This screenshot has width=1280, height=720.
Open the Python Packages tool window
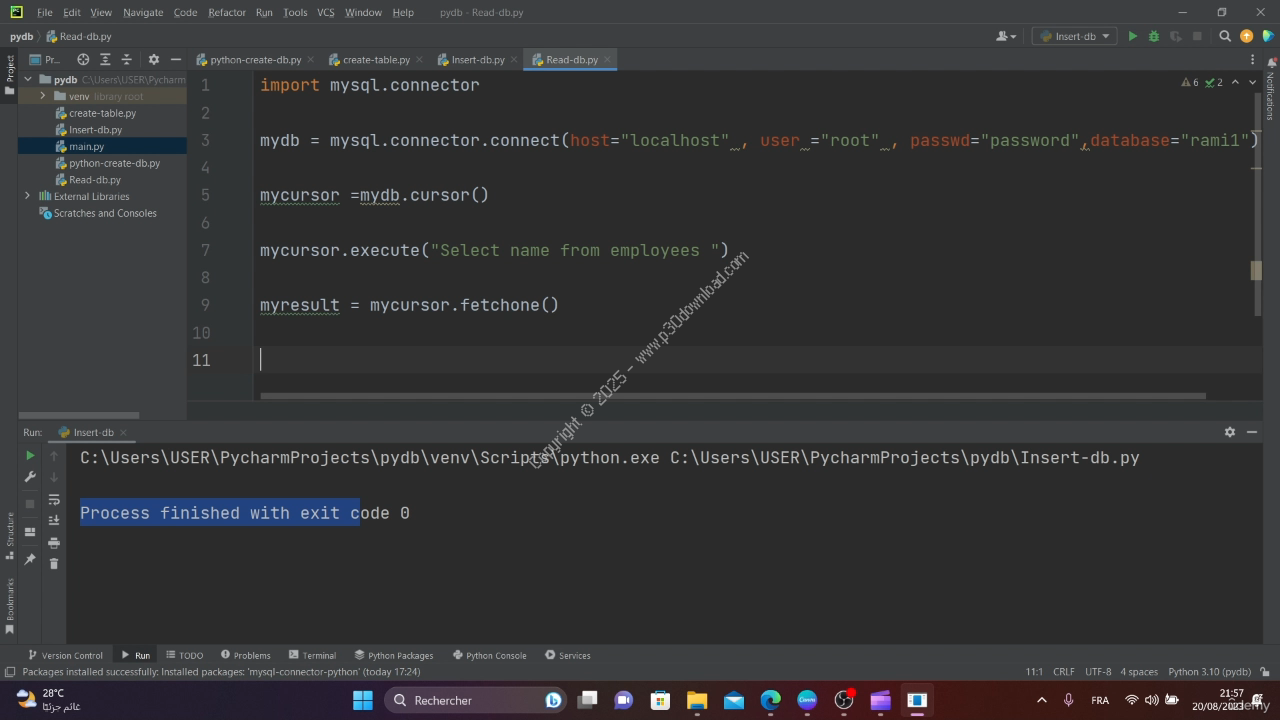coord(393,655)
